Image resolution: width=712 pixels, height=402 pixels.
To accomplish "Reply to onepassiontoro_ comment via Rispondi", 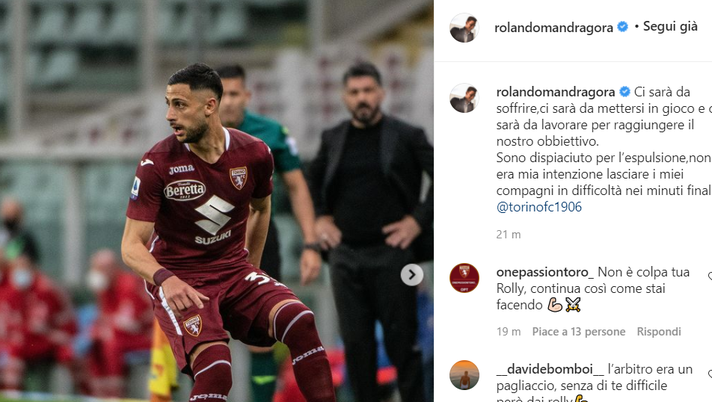I will click(659, 332).
